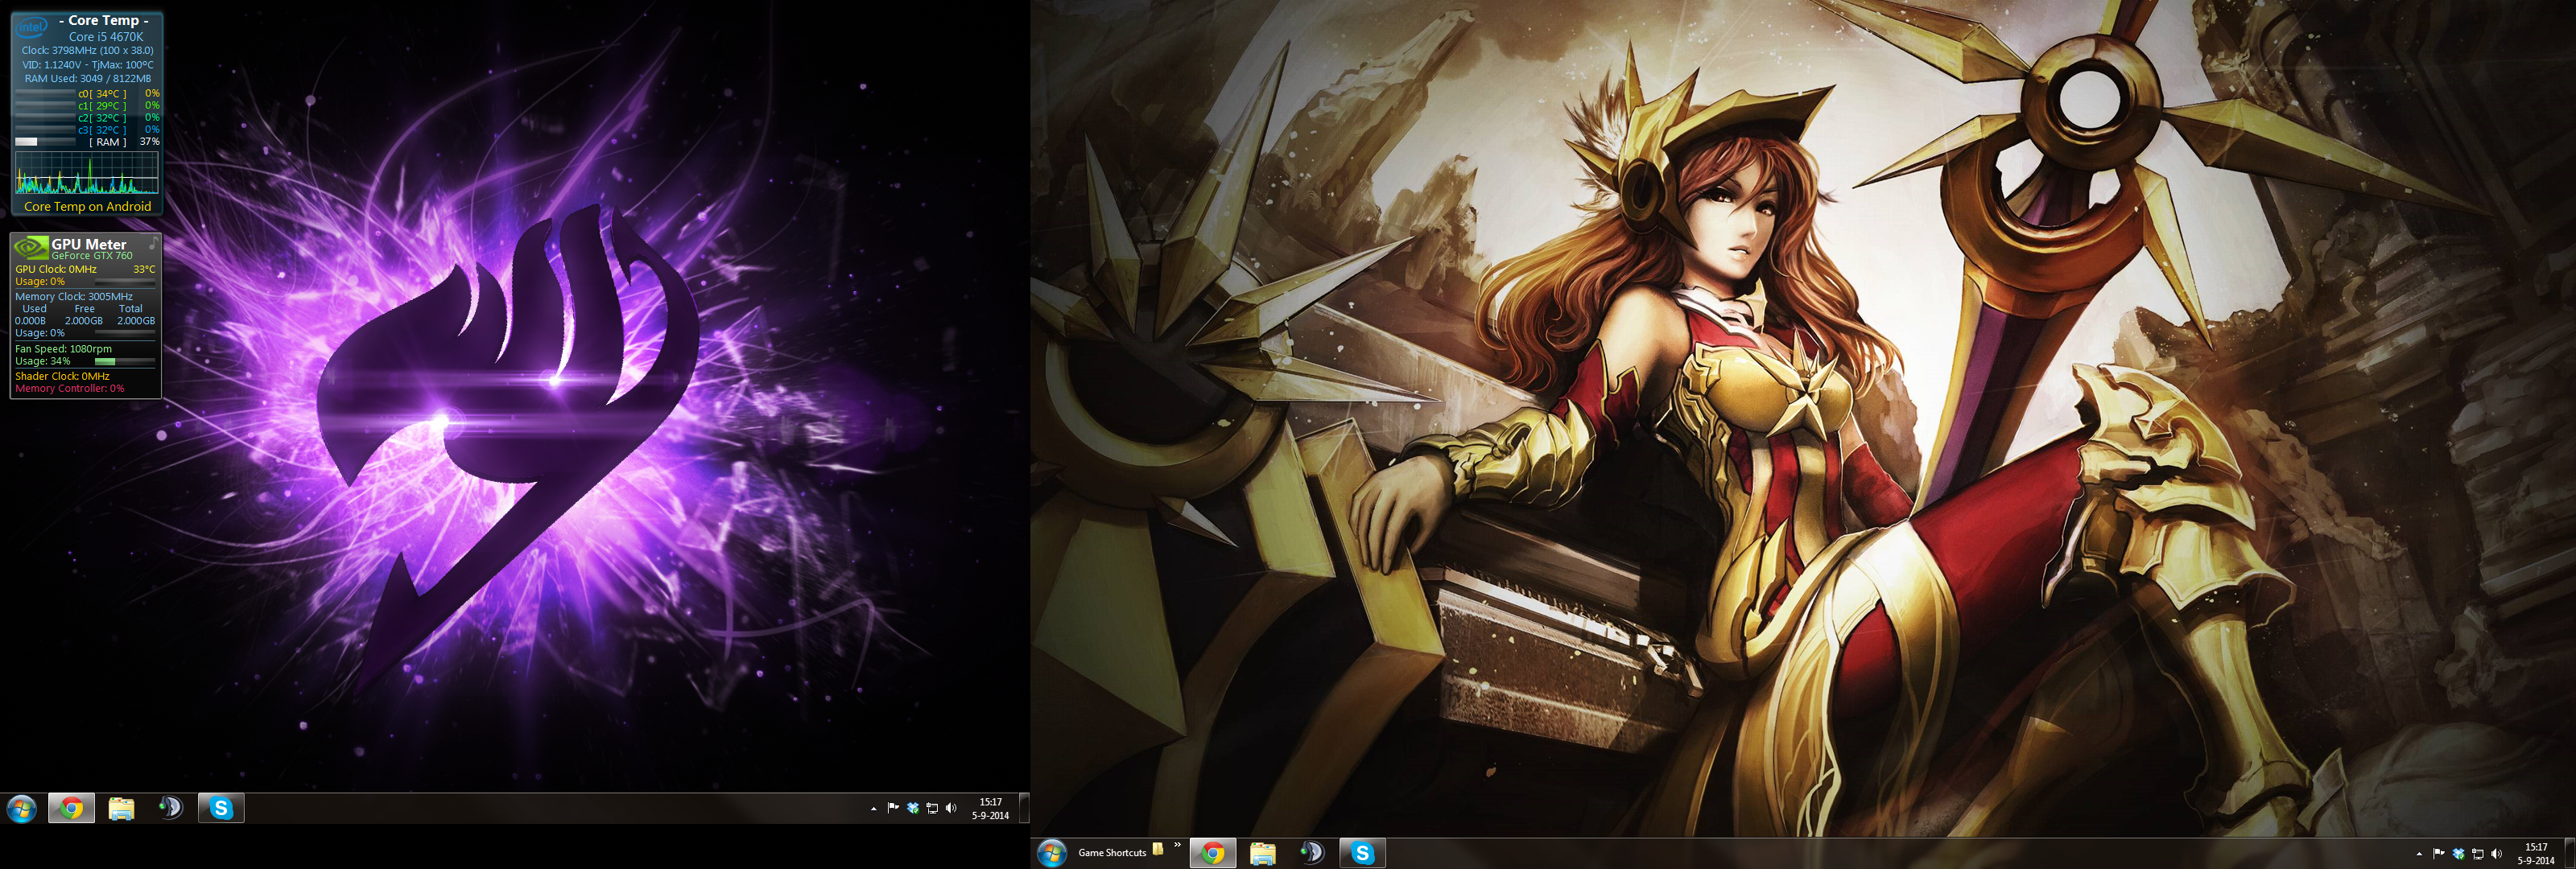Screen dimensions: 2576x869
Task: Click the Dropbox tray icon on left taskbar
Action: point(912,808)
